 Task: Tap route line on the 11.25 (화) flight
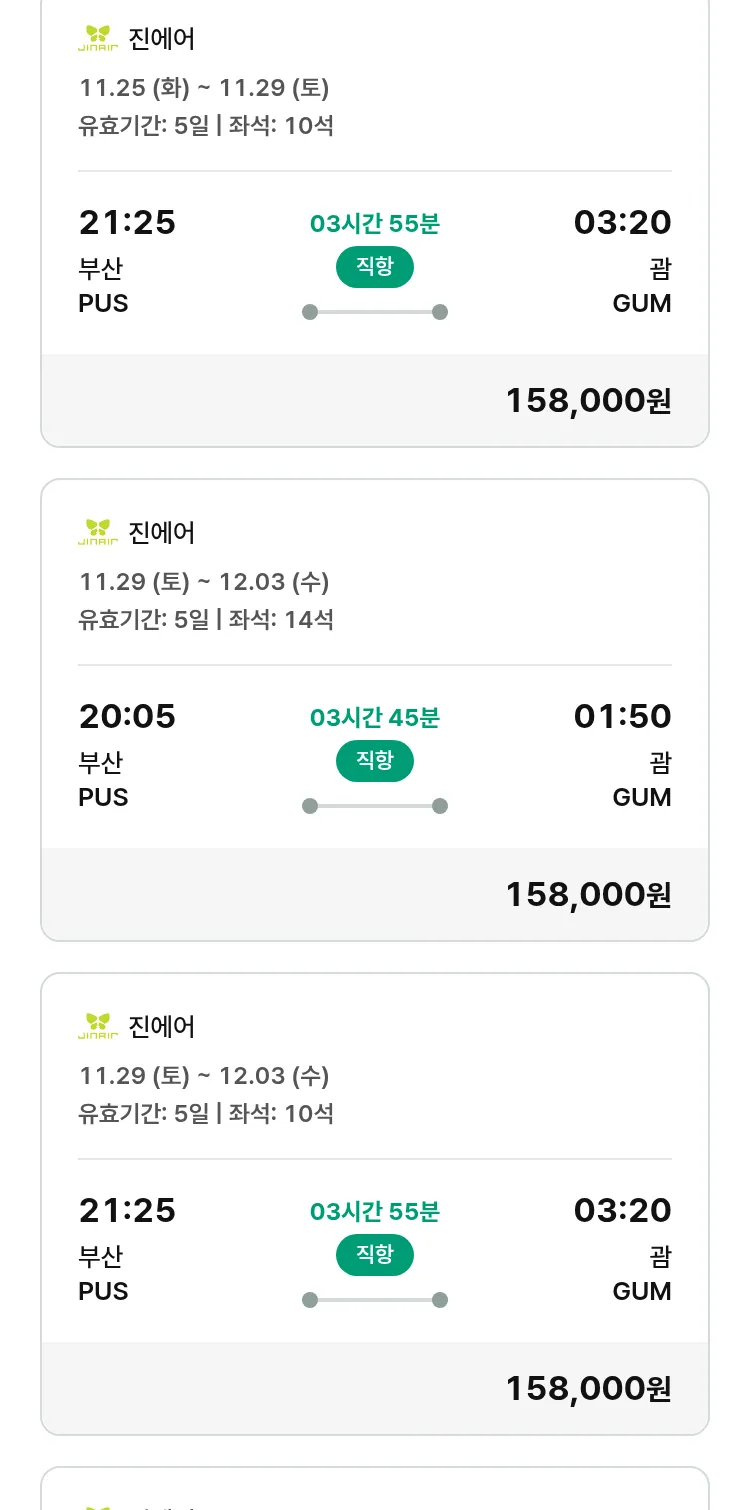(374, 312)
